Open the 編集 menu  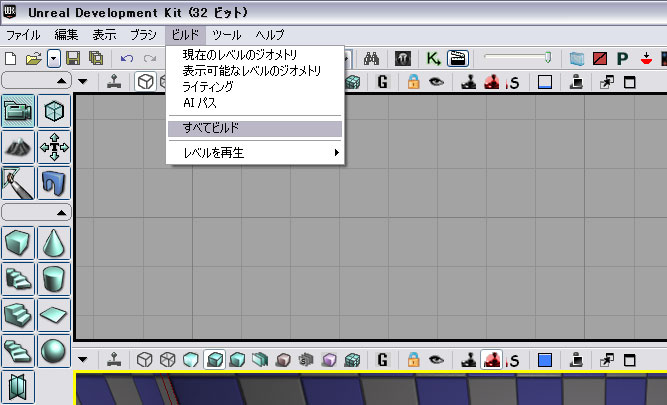click(66, 35)
